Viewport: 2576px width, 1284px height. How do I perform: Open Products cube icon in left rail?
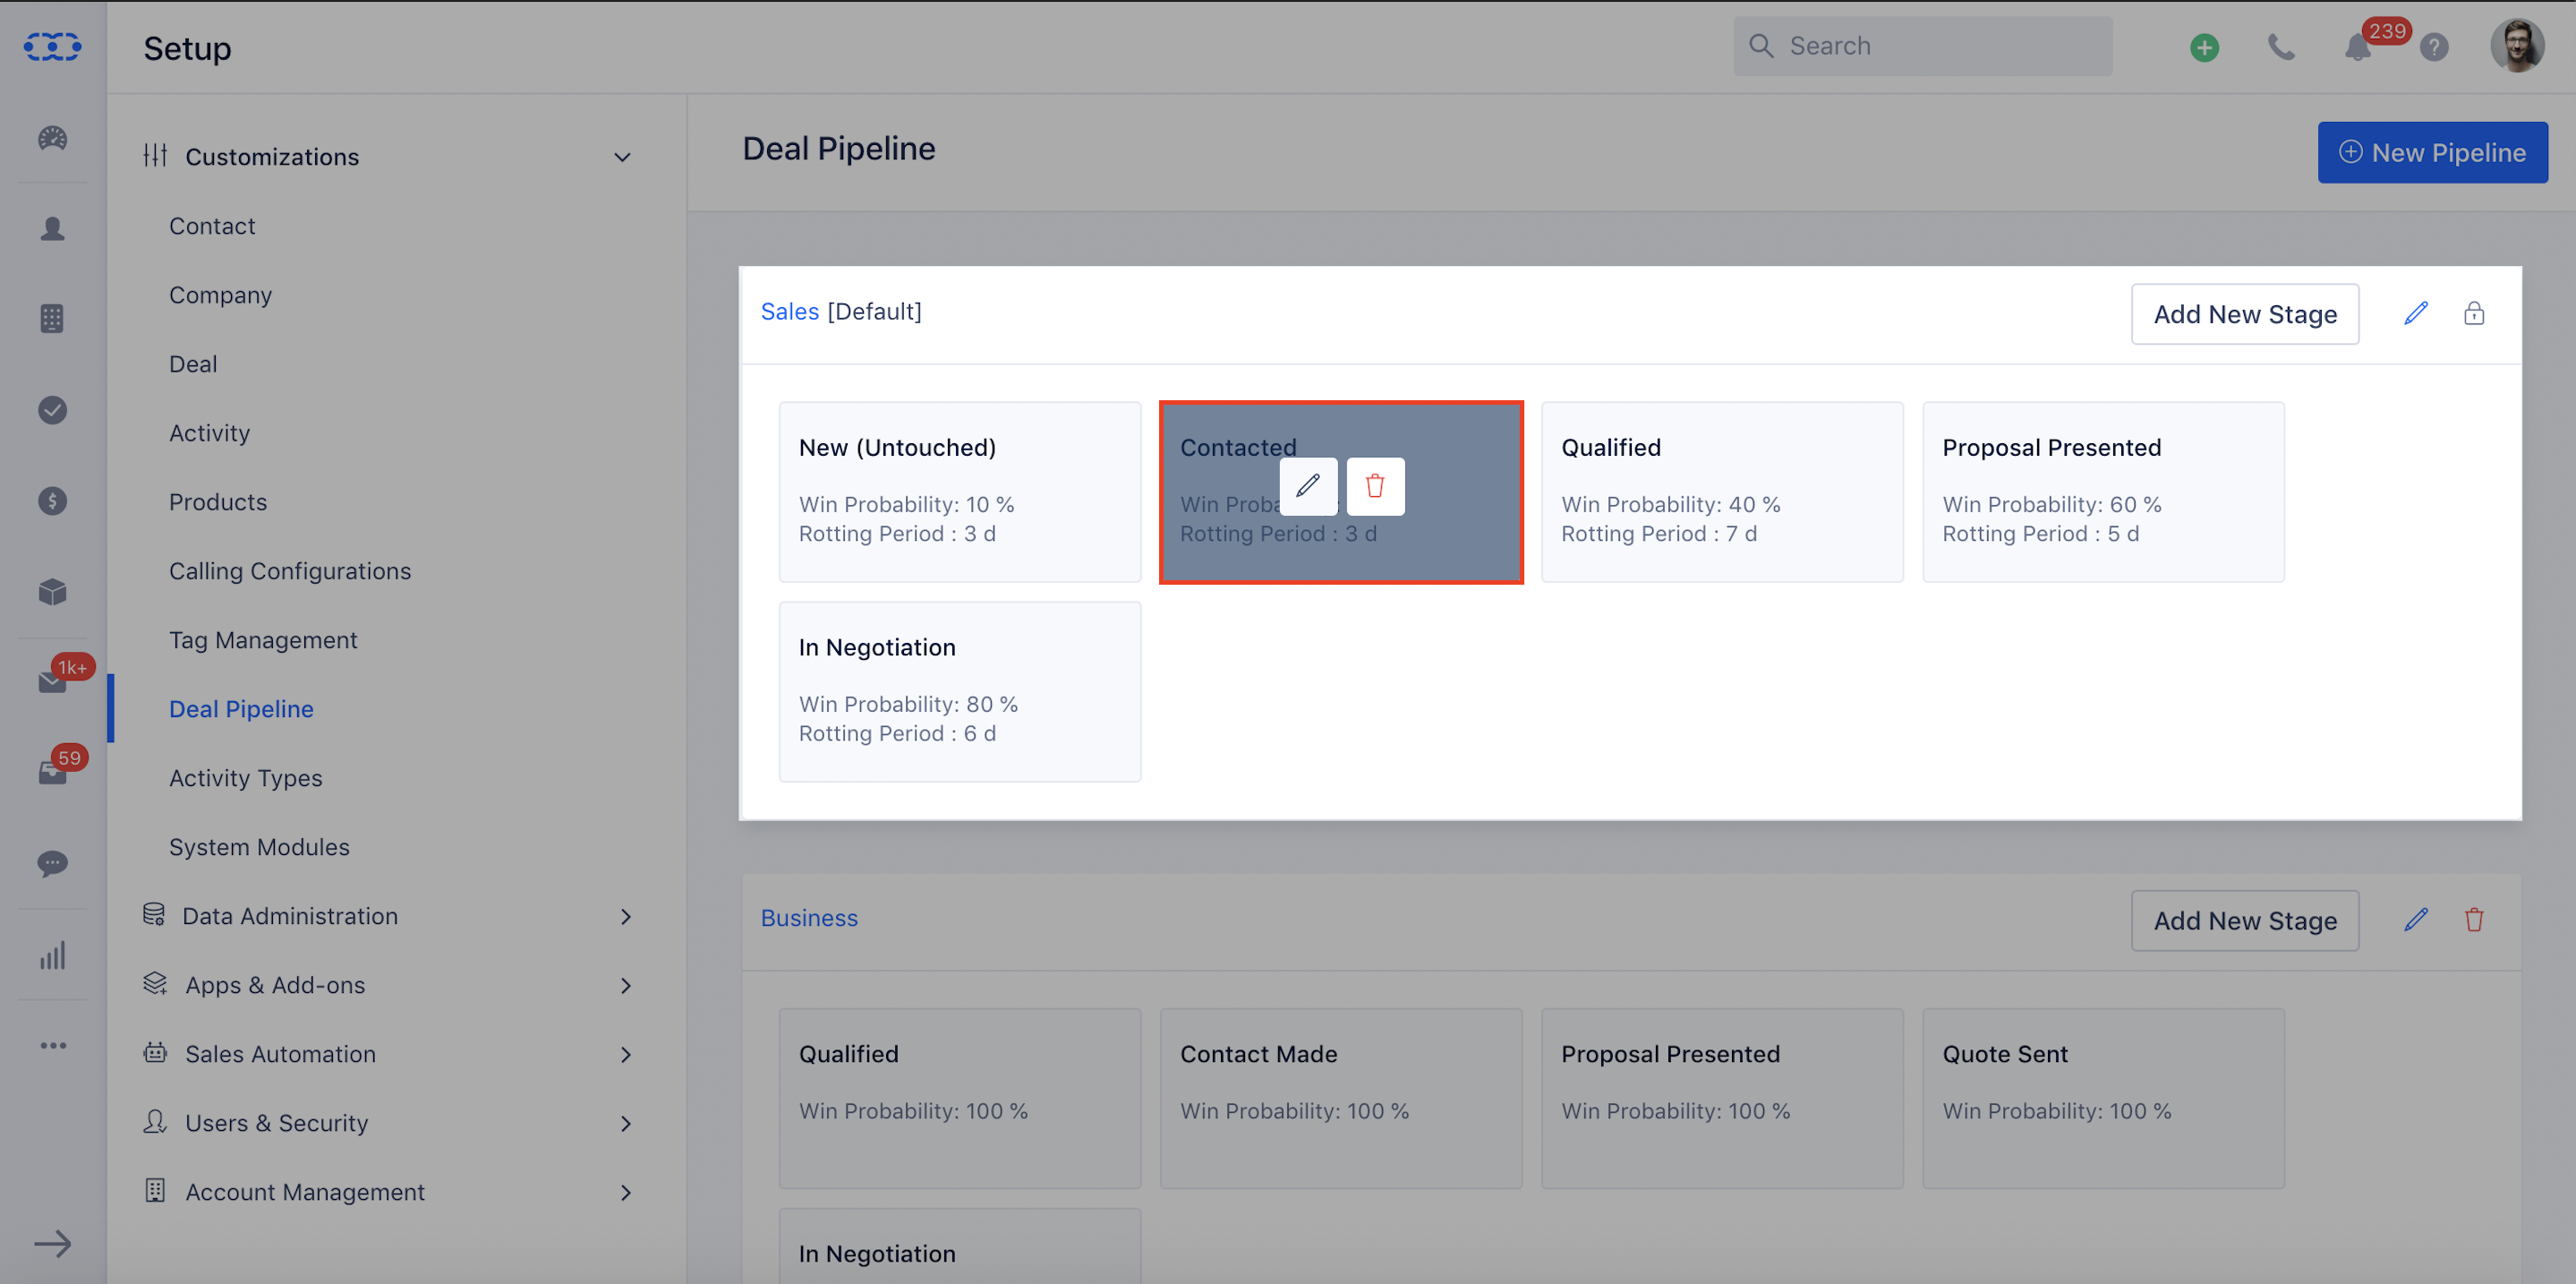point(52,592)
